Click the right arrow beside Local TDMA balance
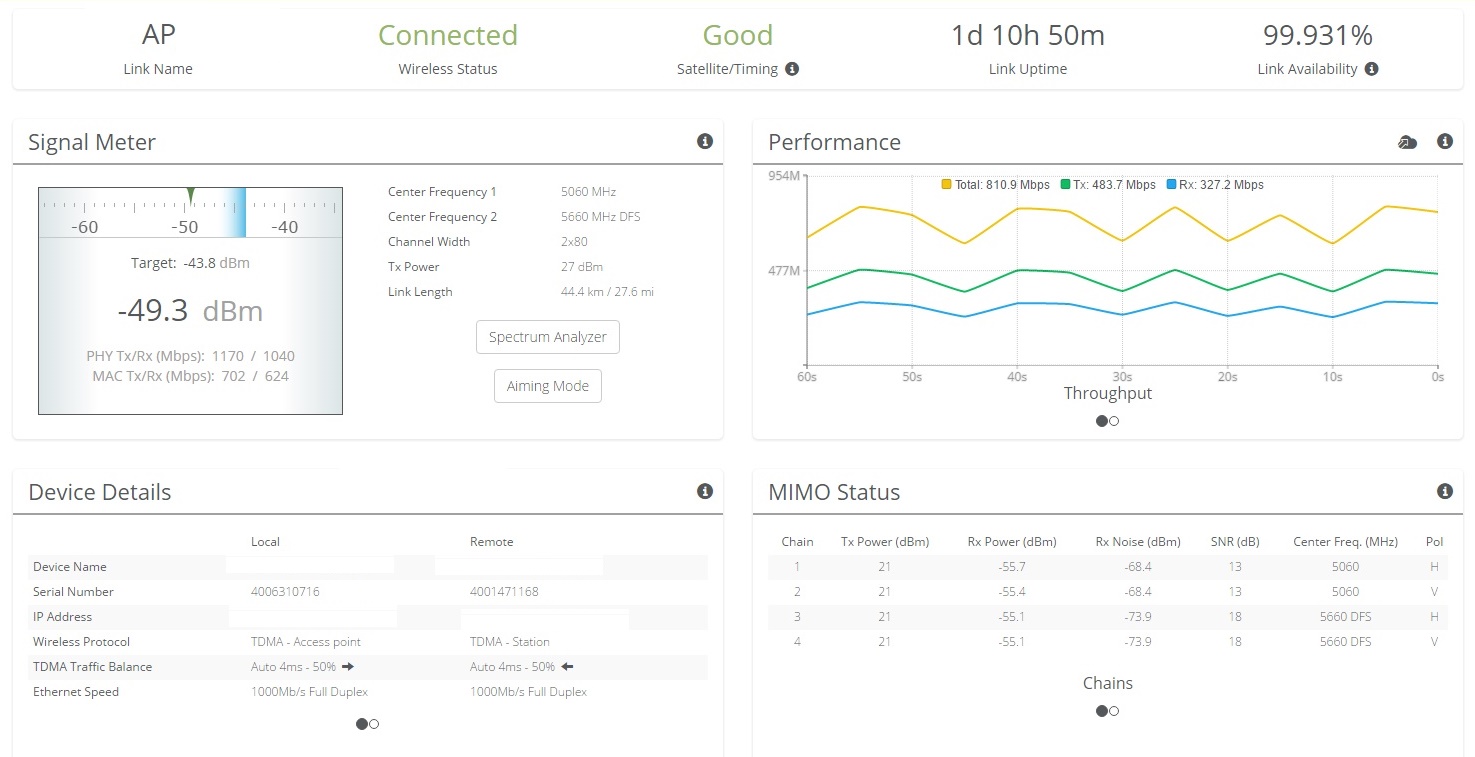Screen dimensions: 1475x757 (x=348, y=666)
